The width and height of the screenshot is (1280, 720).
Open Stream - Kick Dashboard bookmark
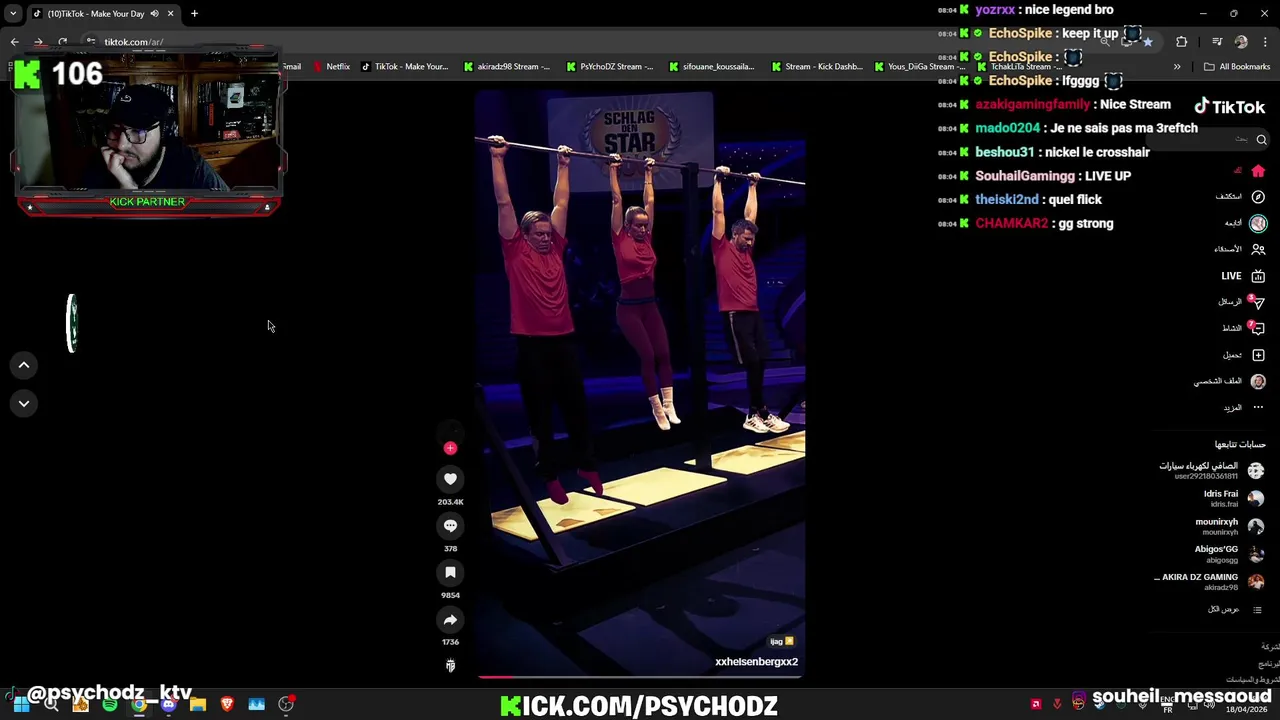point(816,67)
